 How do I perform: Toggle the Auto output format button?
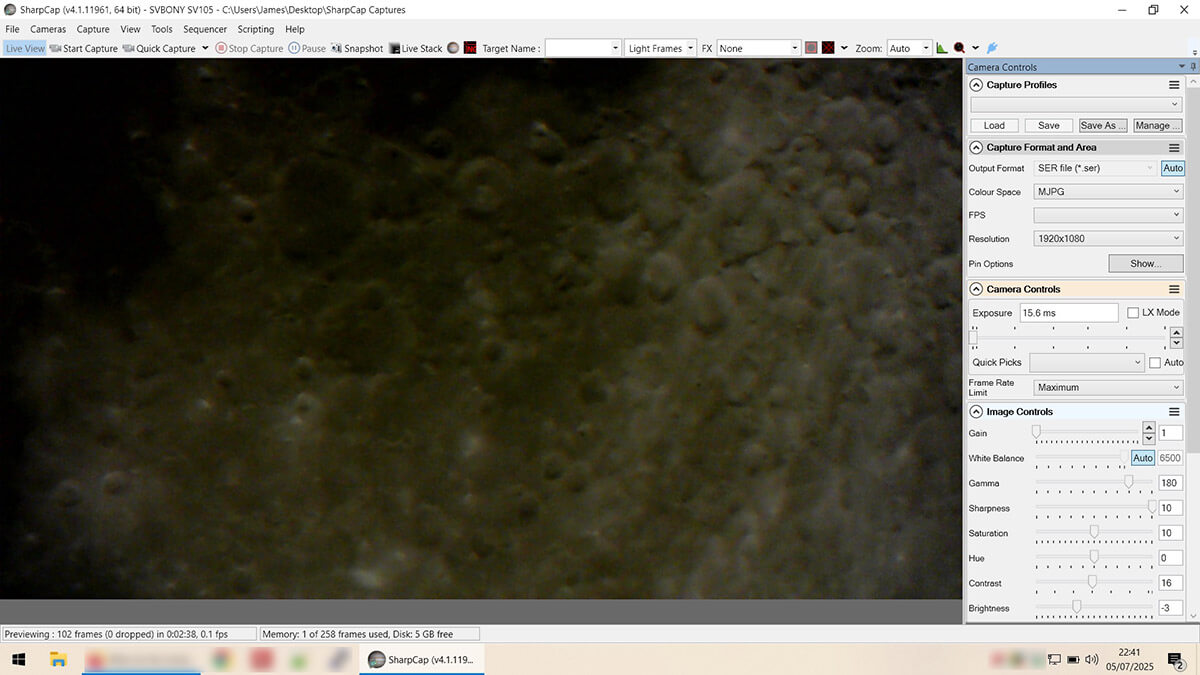[1172, 168]
